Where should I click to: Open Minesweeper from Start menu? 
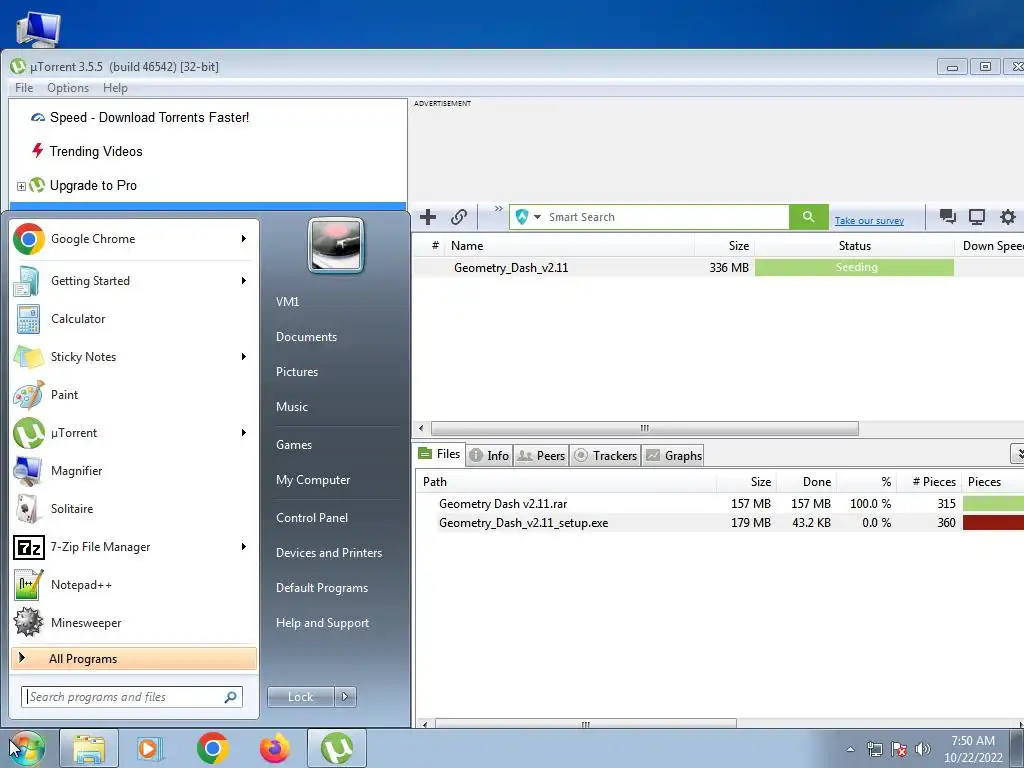[133, 622]
